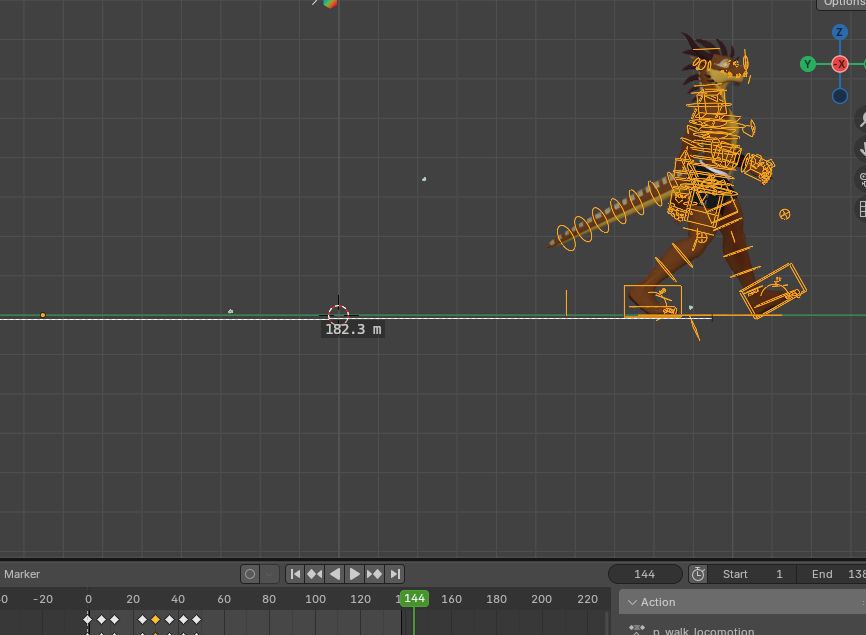Click the Z axis on the navigation gizmo

840,32
